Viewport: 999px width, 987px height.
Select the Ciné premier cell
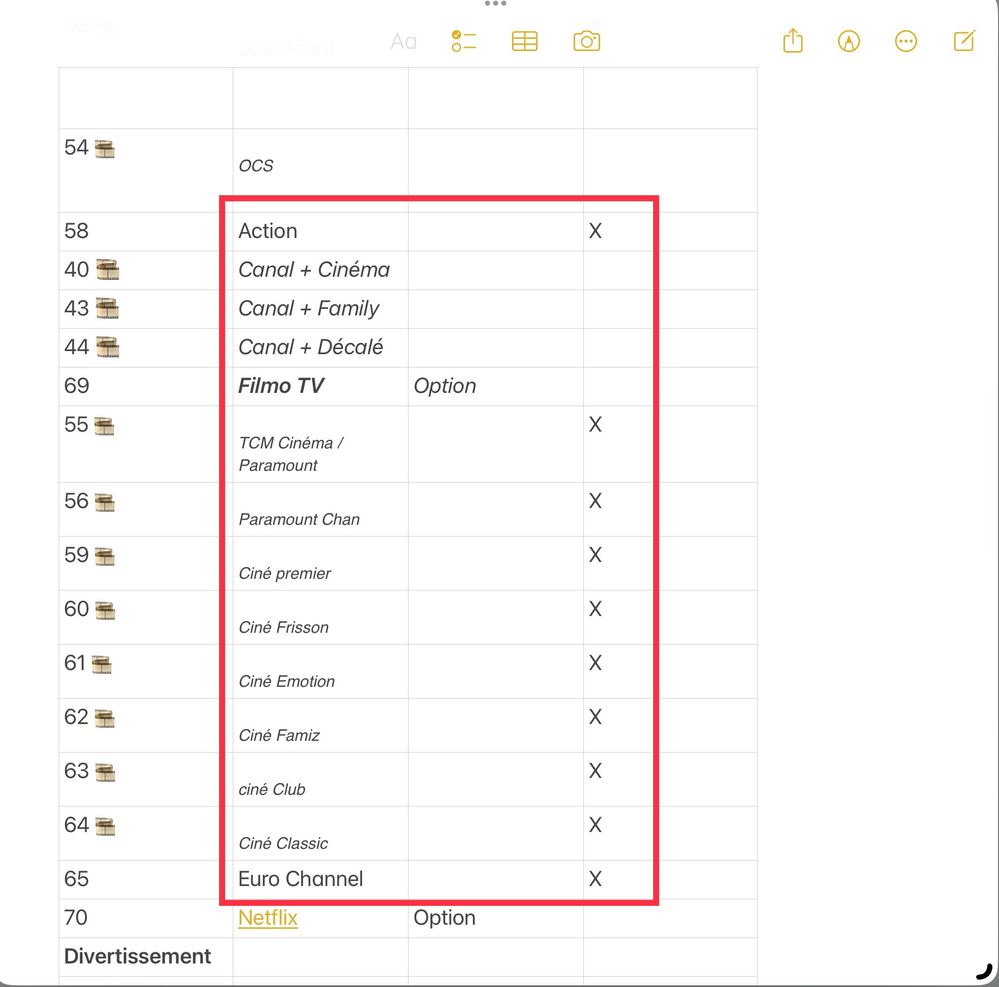(x=320, y=563)
